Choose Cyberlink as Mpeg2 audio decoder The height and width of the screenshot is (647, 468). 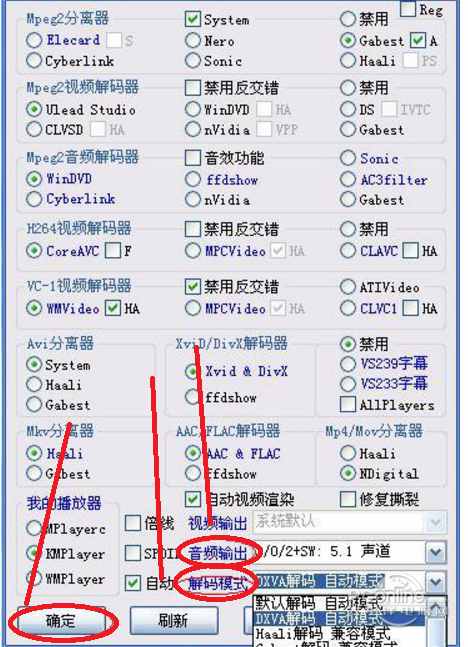[33, 199]
